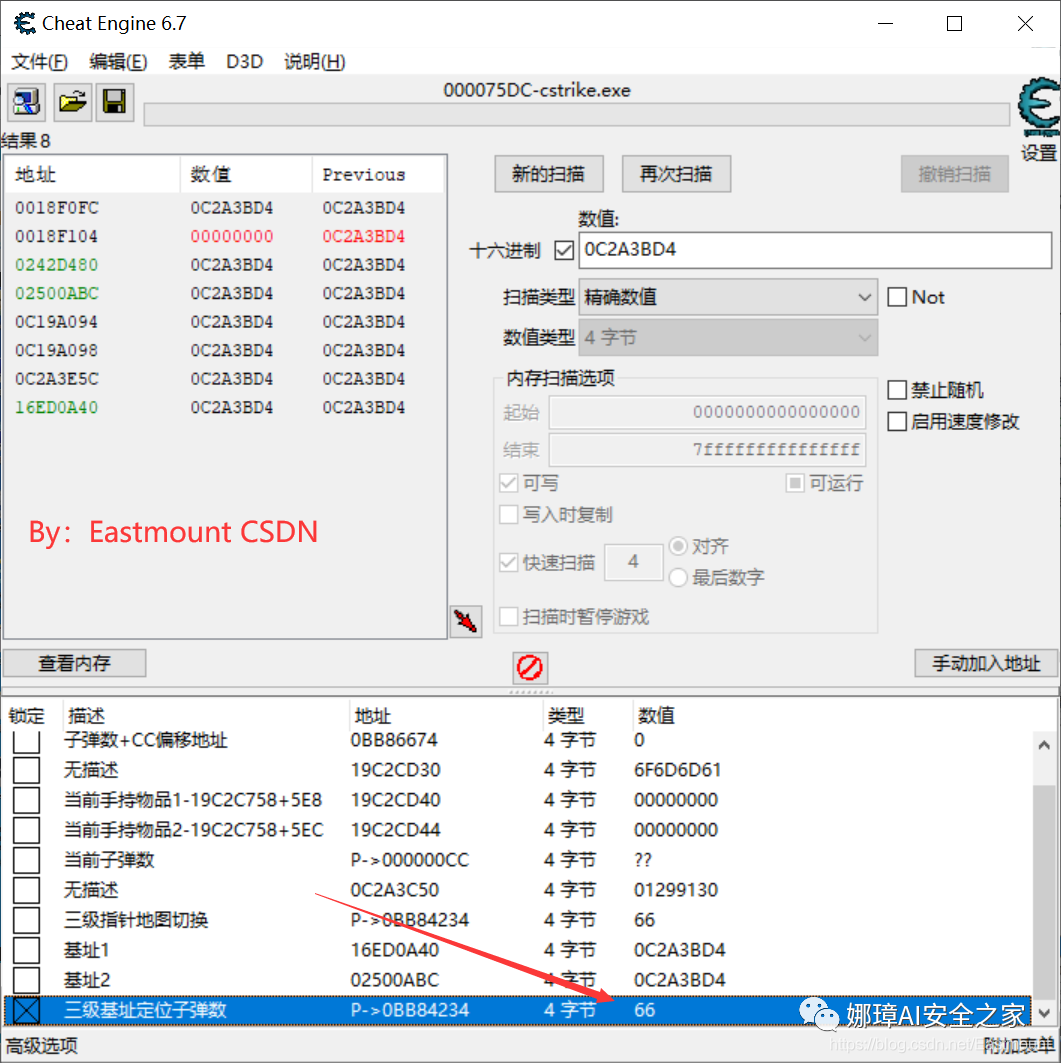Toggle the 写入时复制 checkbox
Viewport: 1061px width, 1063px height.
pyautogui.click(x=508, y=514)
